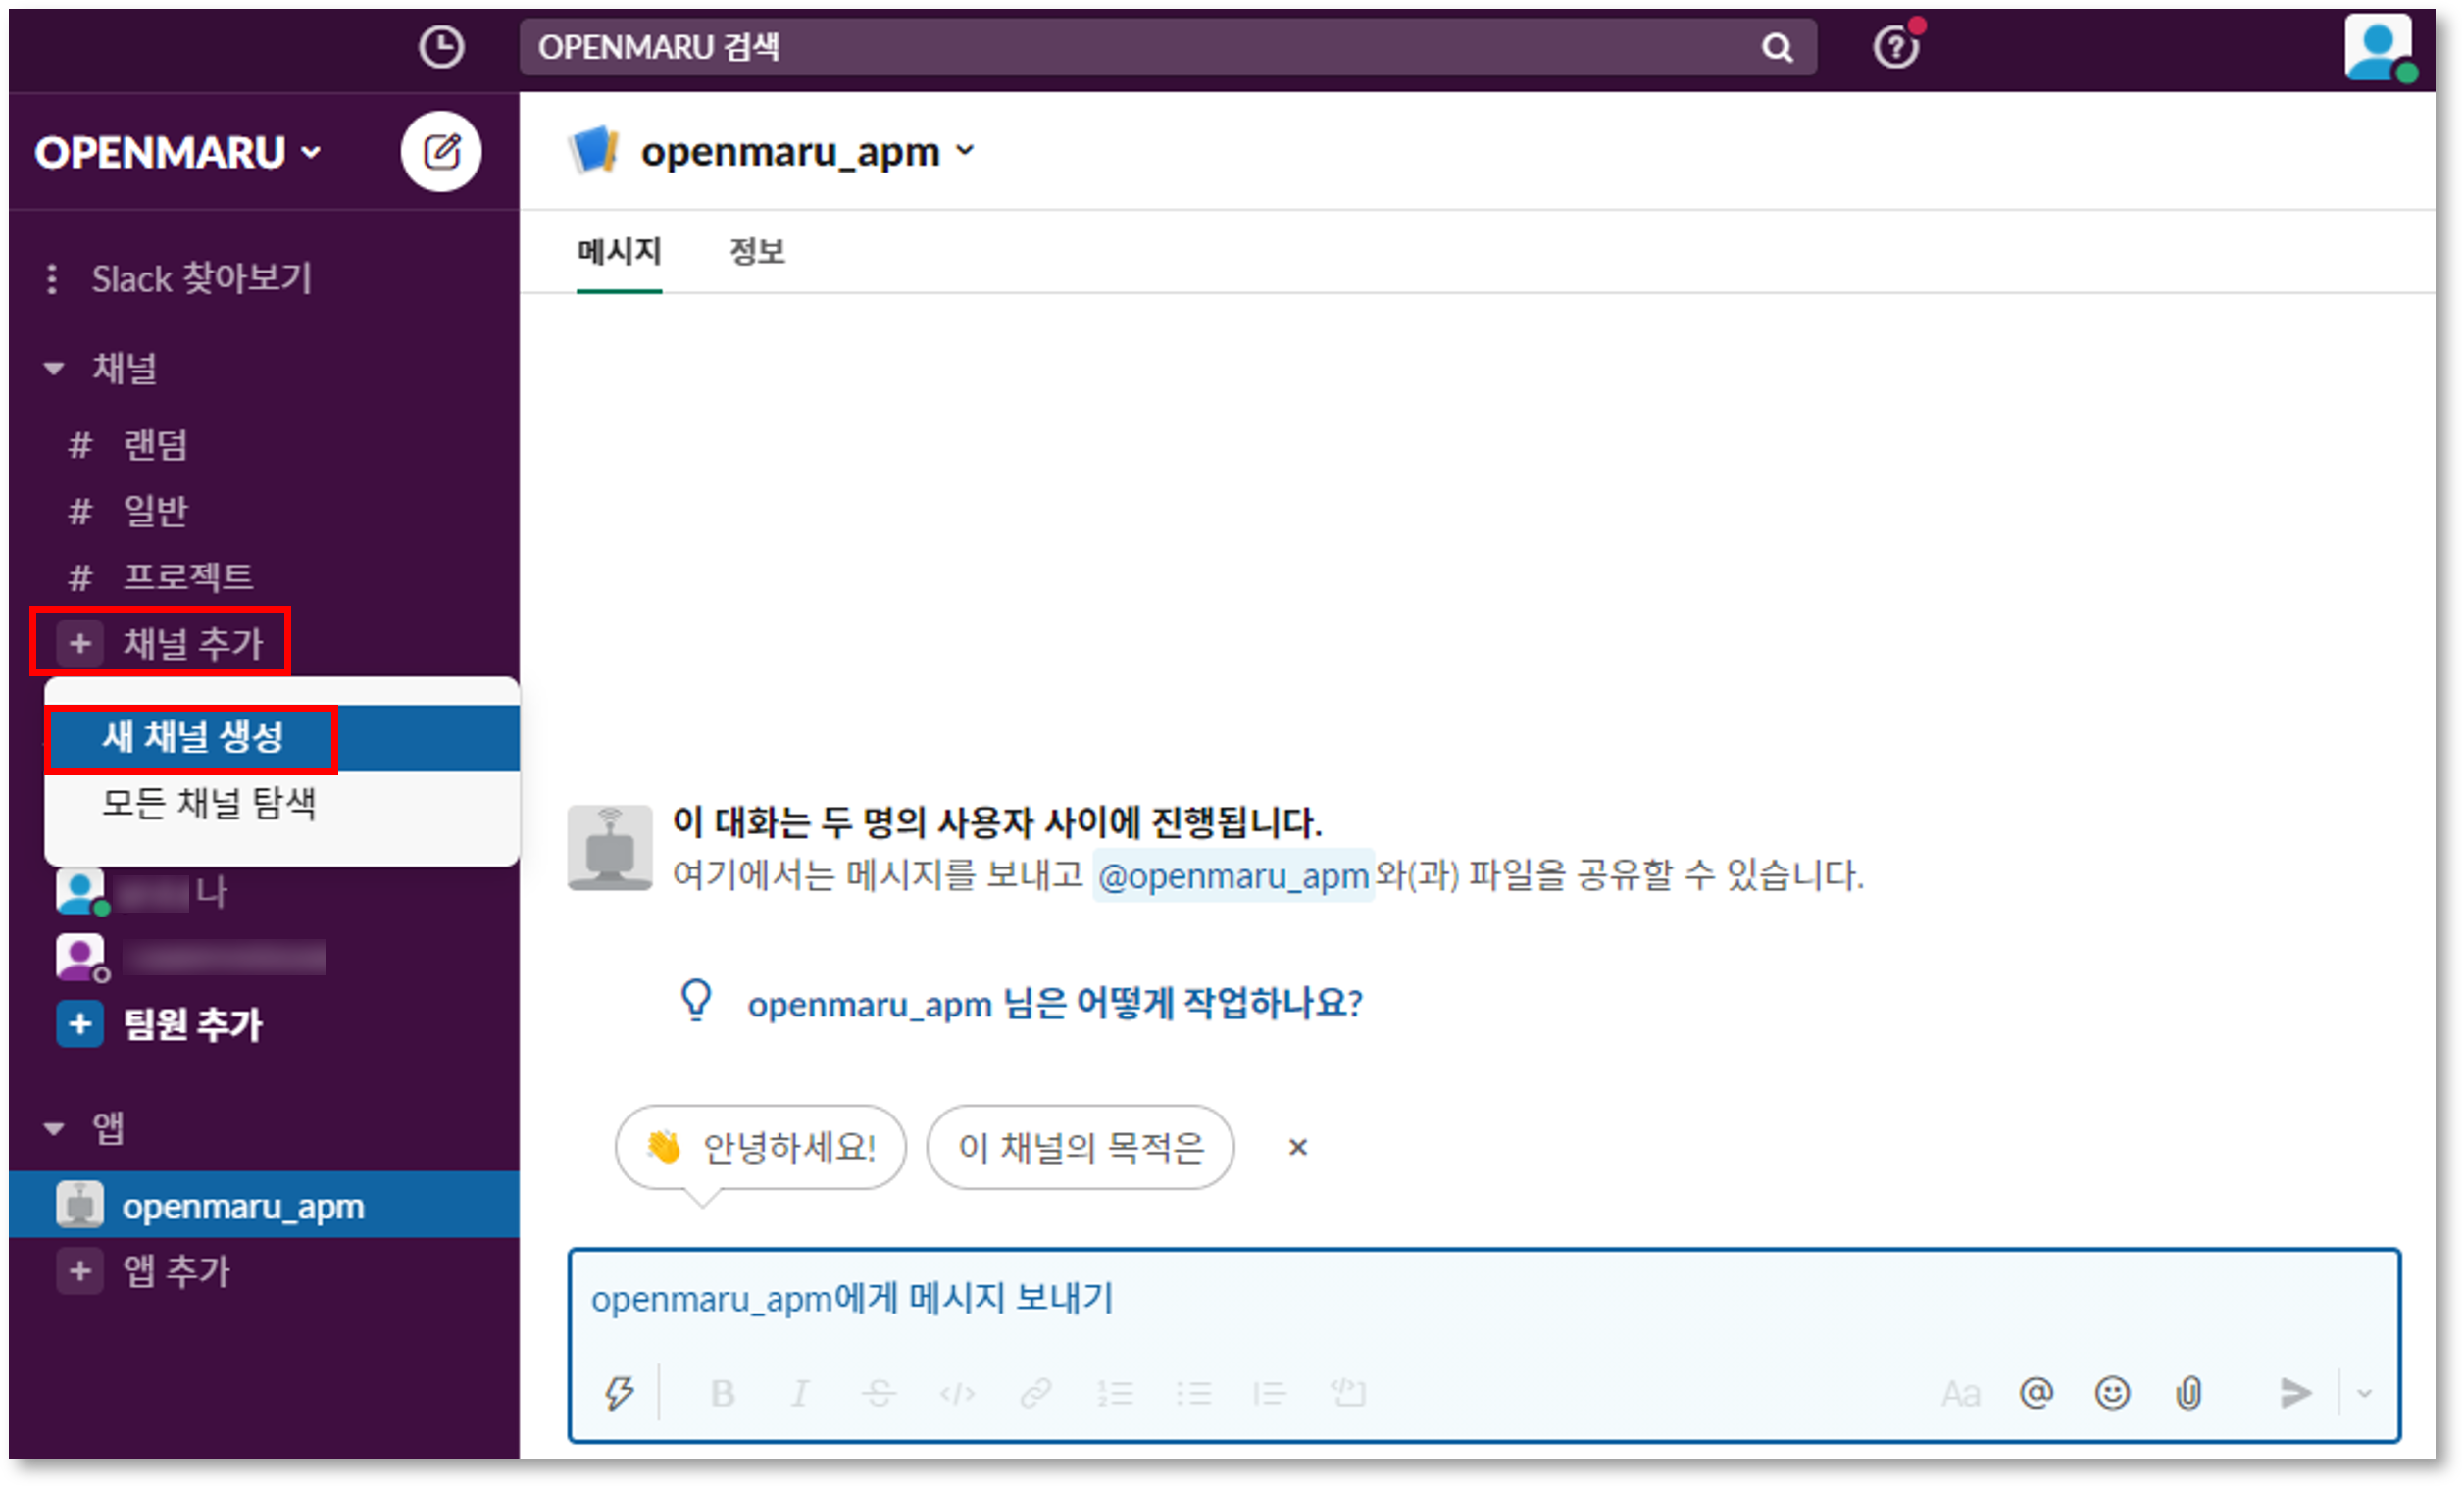
Task: Toggle bold formatting in message toolbar
Action: coord(722,1392)
